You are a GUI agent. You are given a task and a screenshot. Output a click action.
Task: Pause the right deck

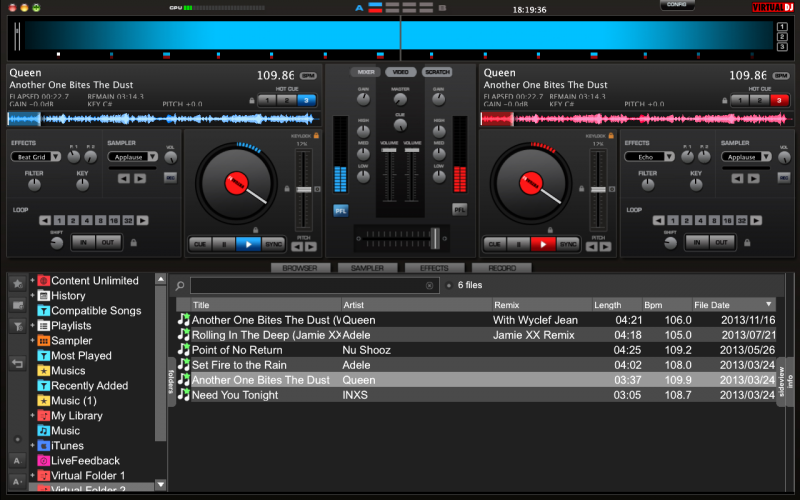519,244
